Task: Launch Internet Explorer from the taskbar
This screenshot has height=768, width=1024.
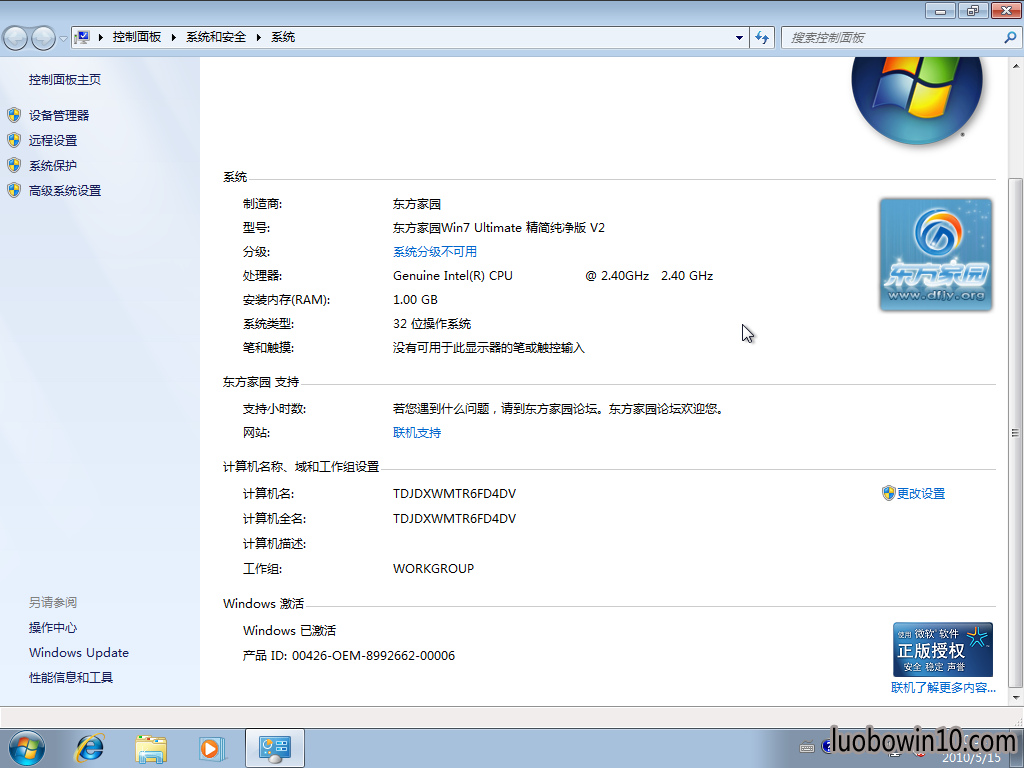Action: tap(89, 748)
